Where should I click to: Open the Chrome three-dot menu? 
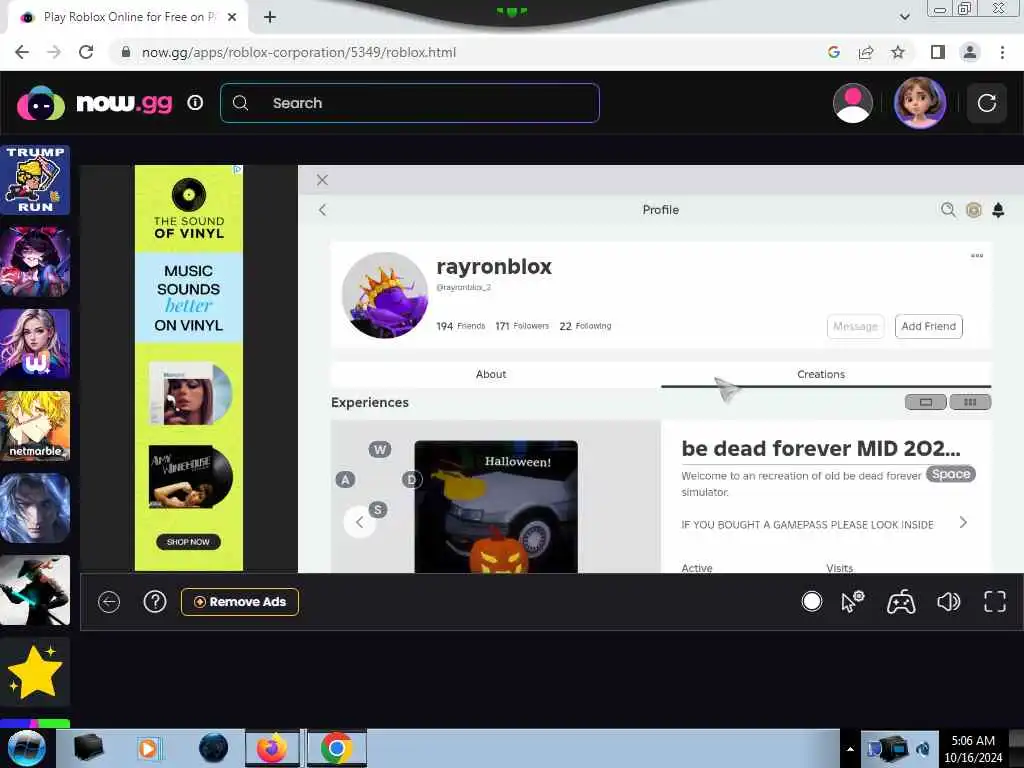(1002, 52)
